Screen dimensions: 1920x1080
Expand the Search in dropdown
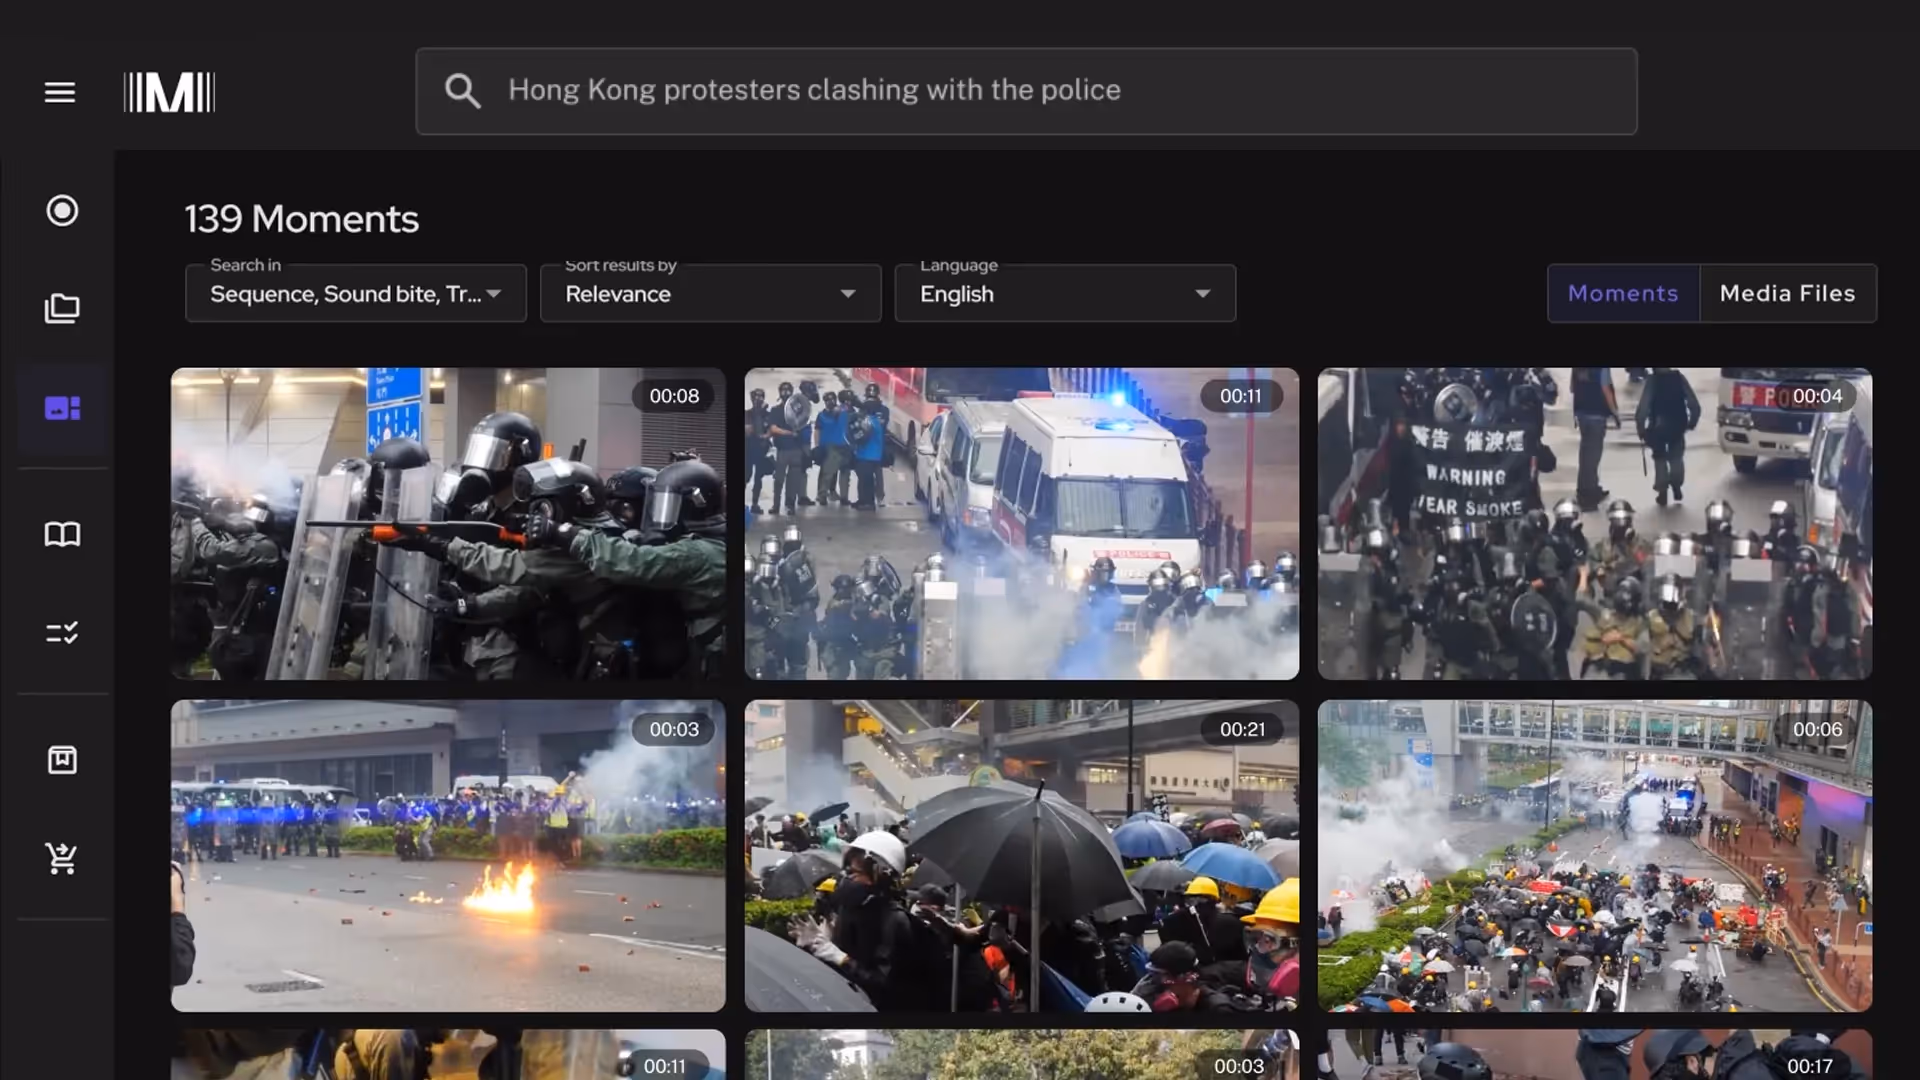pyautogui.click(x=355, y=294)
